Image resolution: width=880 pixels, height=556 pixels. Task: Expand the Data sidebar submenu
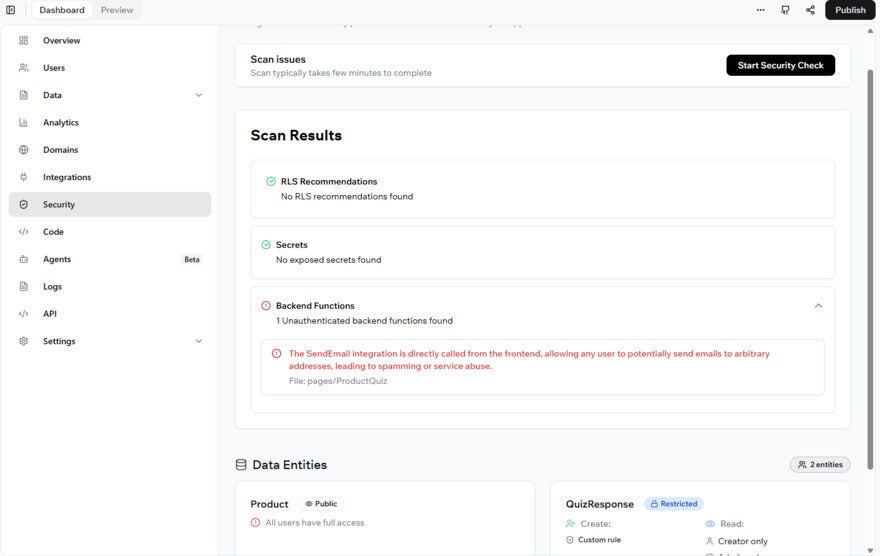[198, 96]
